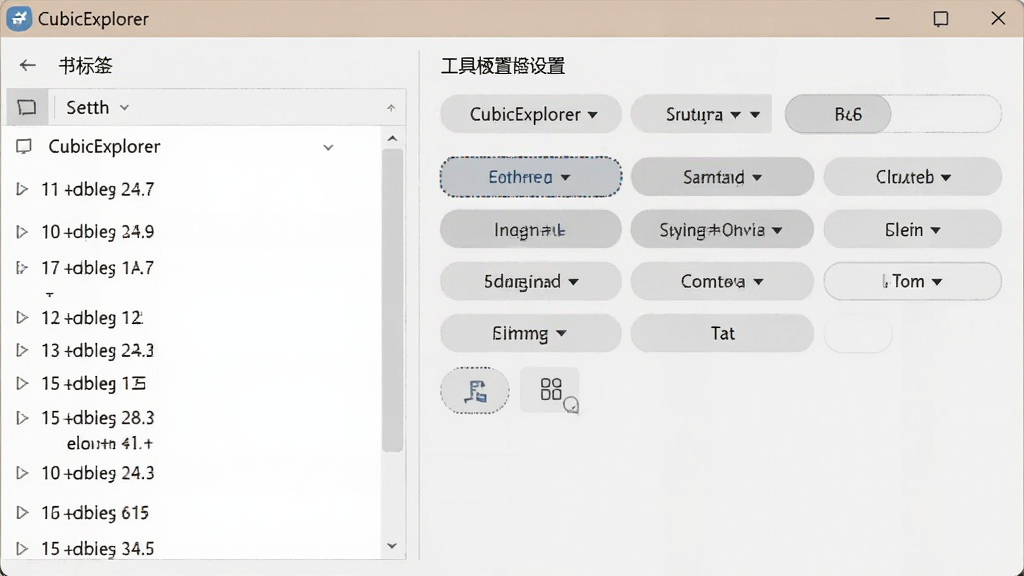Select the 13 +dbleg 24.3 row text
Image resolution: width=1024 pixels, height=576 pixels.
point(98,350)
